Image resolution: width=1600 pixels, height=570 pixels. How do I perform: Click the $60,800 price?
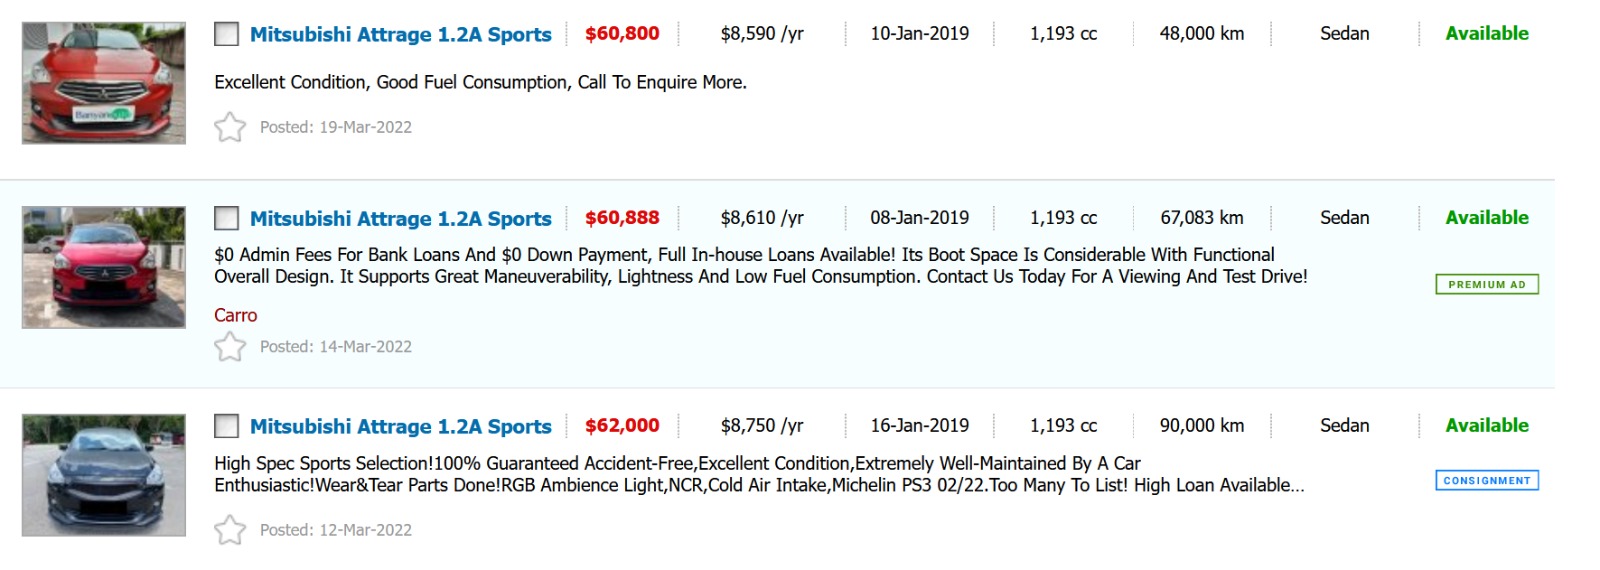point(622,34)
